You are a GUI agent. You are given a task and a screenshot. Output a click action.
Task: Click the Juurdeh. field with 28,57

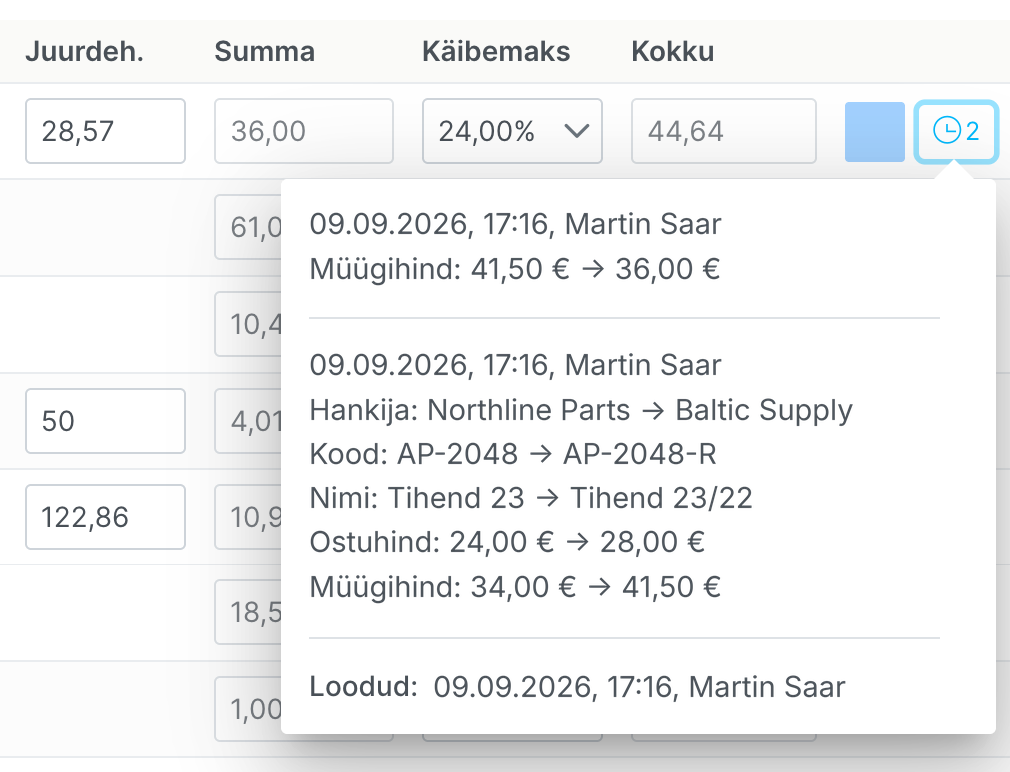[x=106, y=131]
